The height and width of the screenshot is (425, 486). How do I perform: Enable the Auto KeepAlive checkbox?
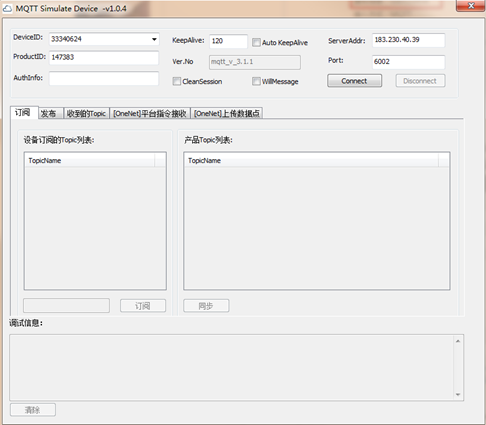click(x=256, y=42)
